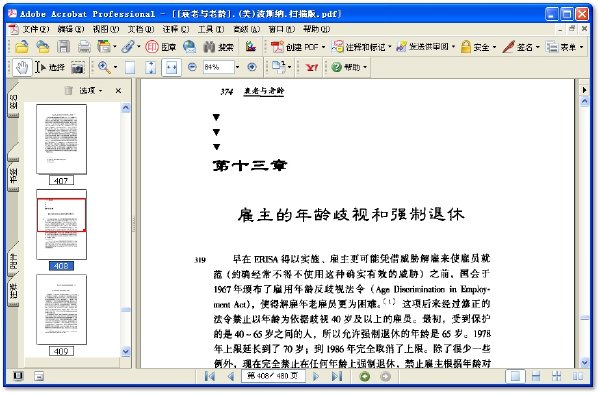The image size is (600, 394).
Task: Click the How To pane arrow
Action: pos(584,90)
